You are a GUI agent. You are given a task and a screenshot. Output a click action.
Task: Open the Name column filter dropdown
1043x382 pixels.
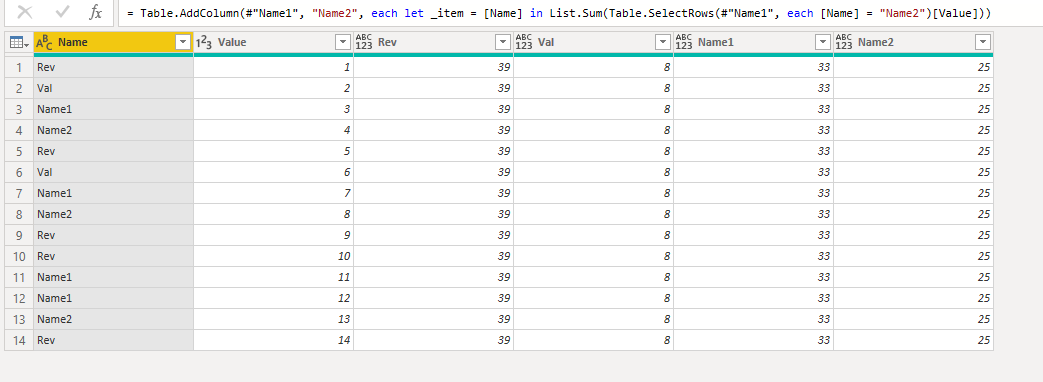pos(183,43)
